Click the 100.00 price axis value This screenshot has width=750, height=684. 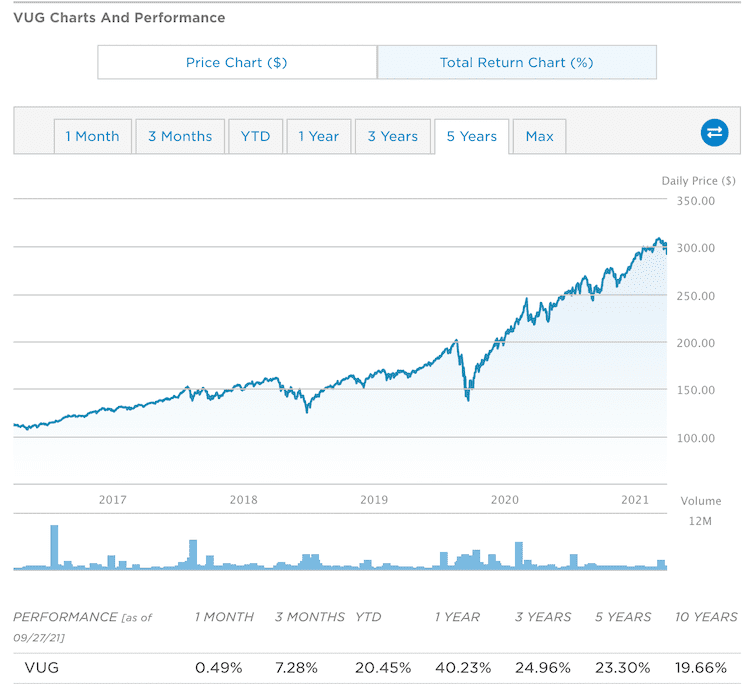tap(695, 438)
